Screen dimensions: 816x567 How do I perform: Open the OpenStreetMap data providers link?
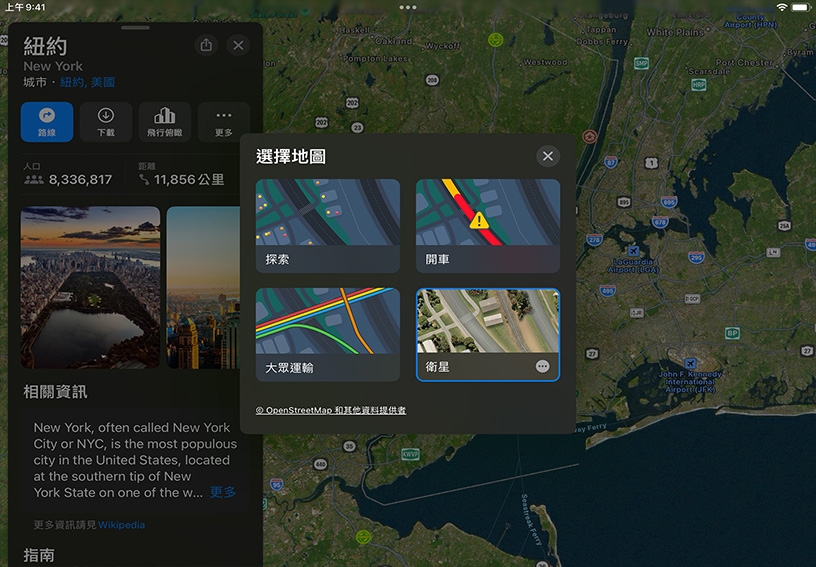click(x=330, y=410)
